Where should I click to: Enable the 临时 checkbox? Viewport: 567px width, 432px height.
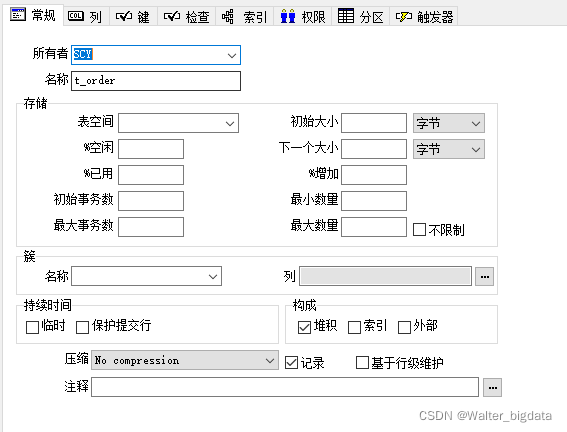click(32, 327)
